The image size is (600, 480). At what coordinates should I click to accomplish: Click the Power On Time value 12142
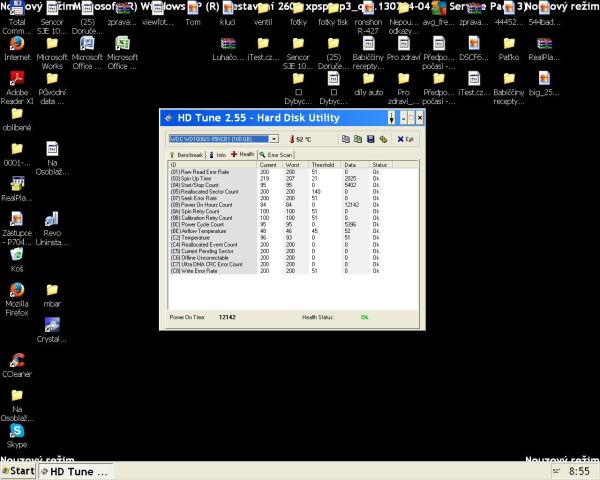click(227, 317)
